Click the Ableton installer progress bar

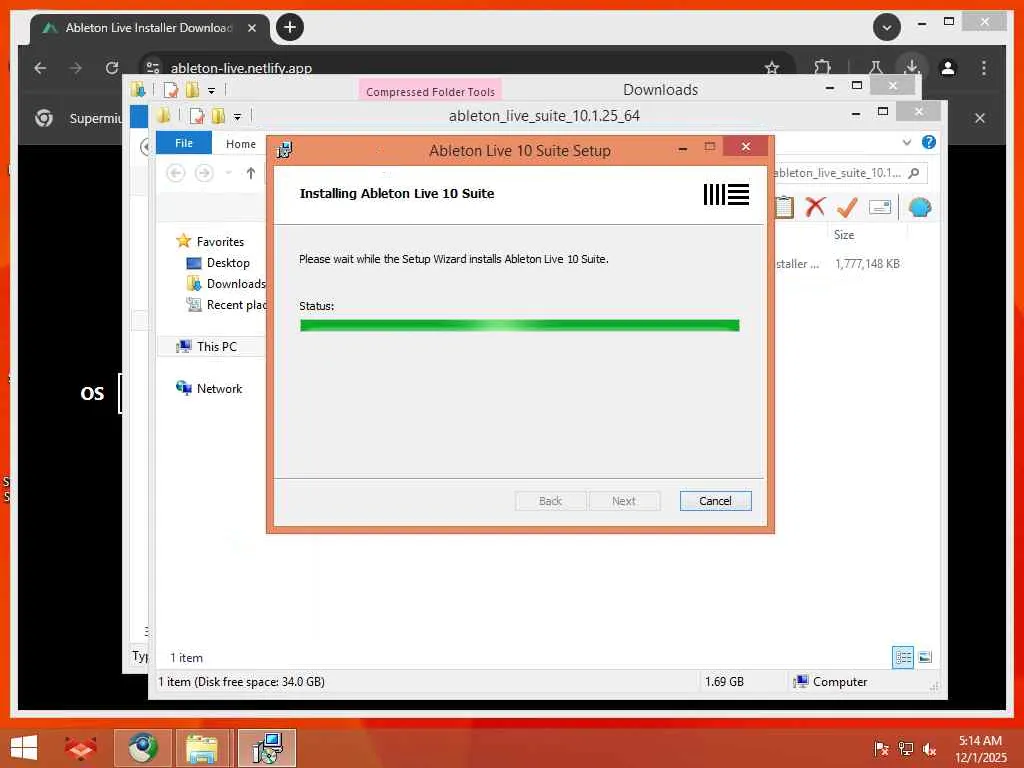coord(520,325)
